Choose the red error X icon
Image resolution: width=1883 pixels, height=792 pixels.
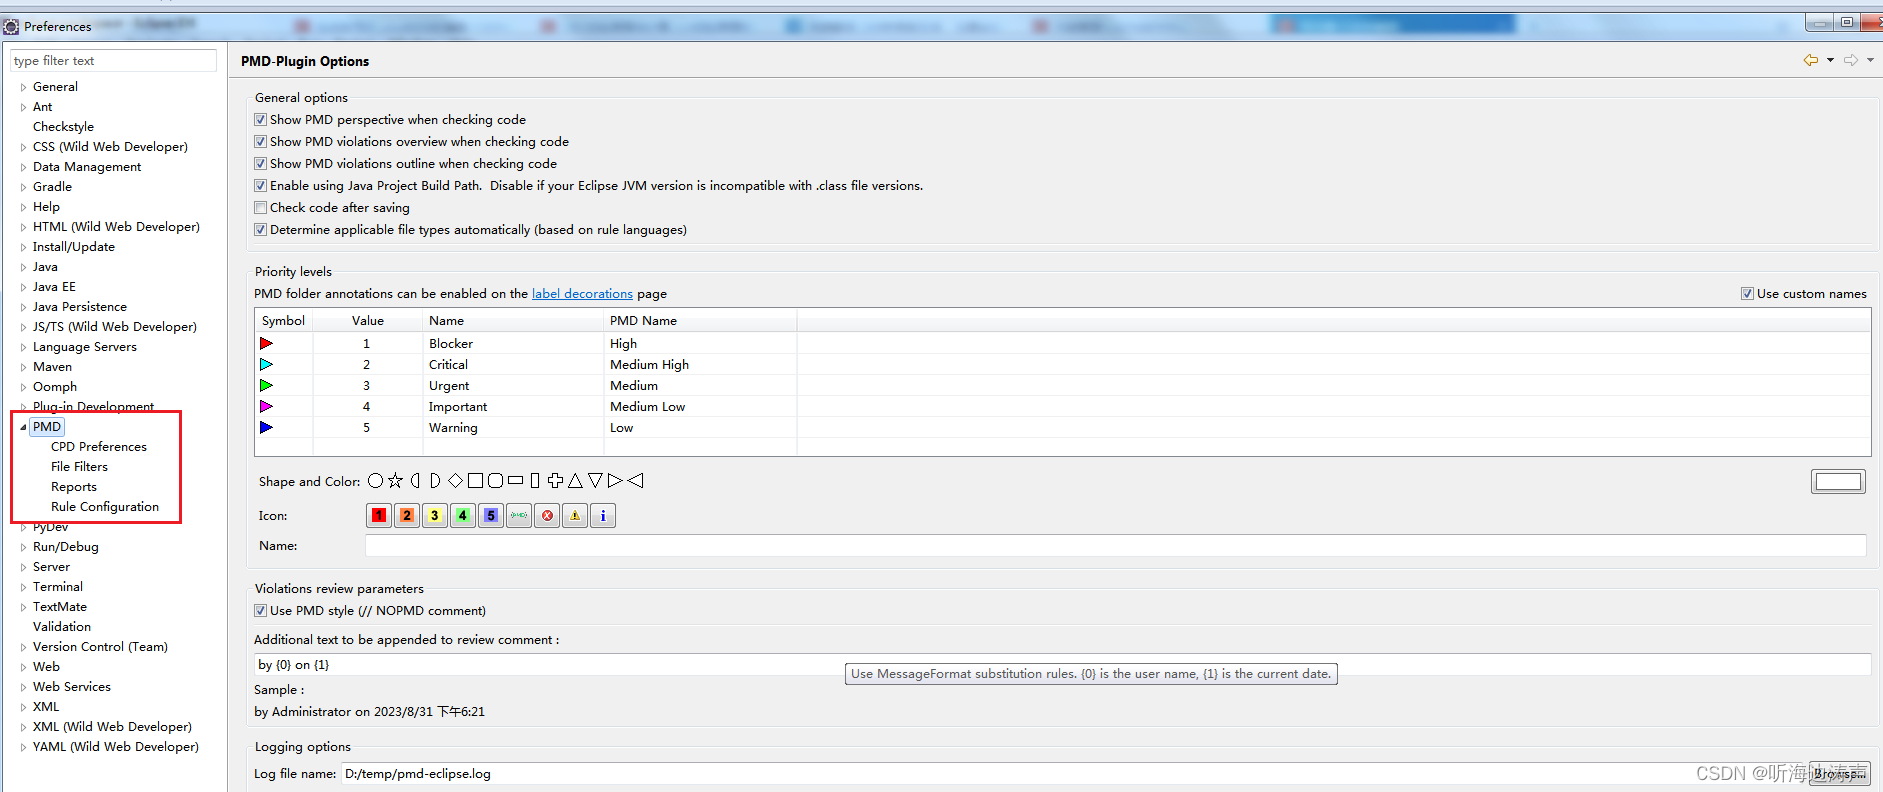547,515
